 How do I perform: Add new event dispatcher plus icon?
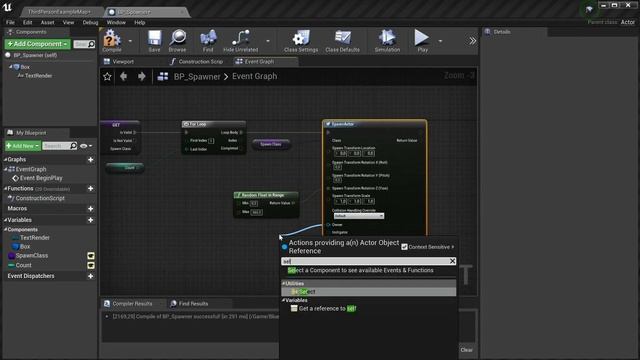tap(91, 276)
